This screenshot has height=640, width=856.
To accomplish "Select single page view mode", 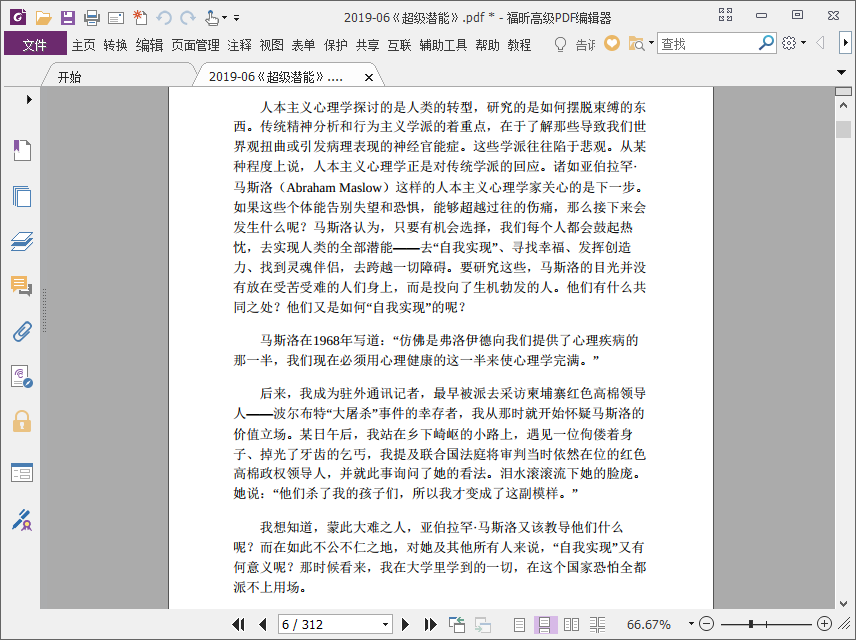I will [x=519, y=624].
